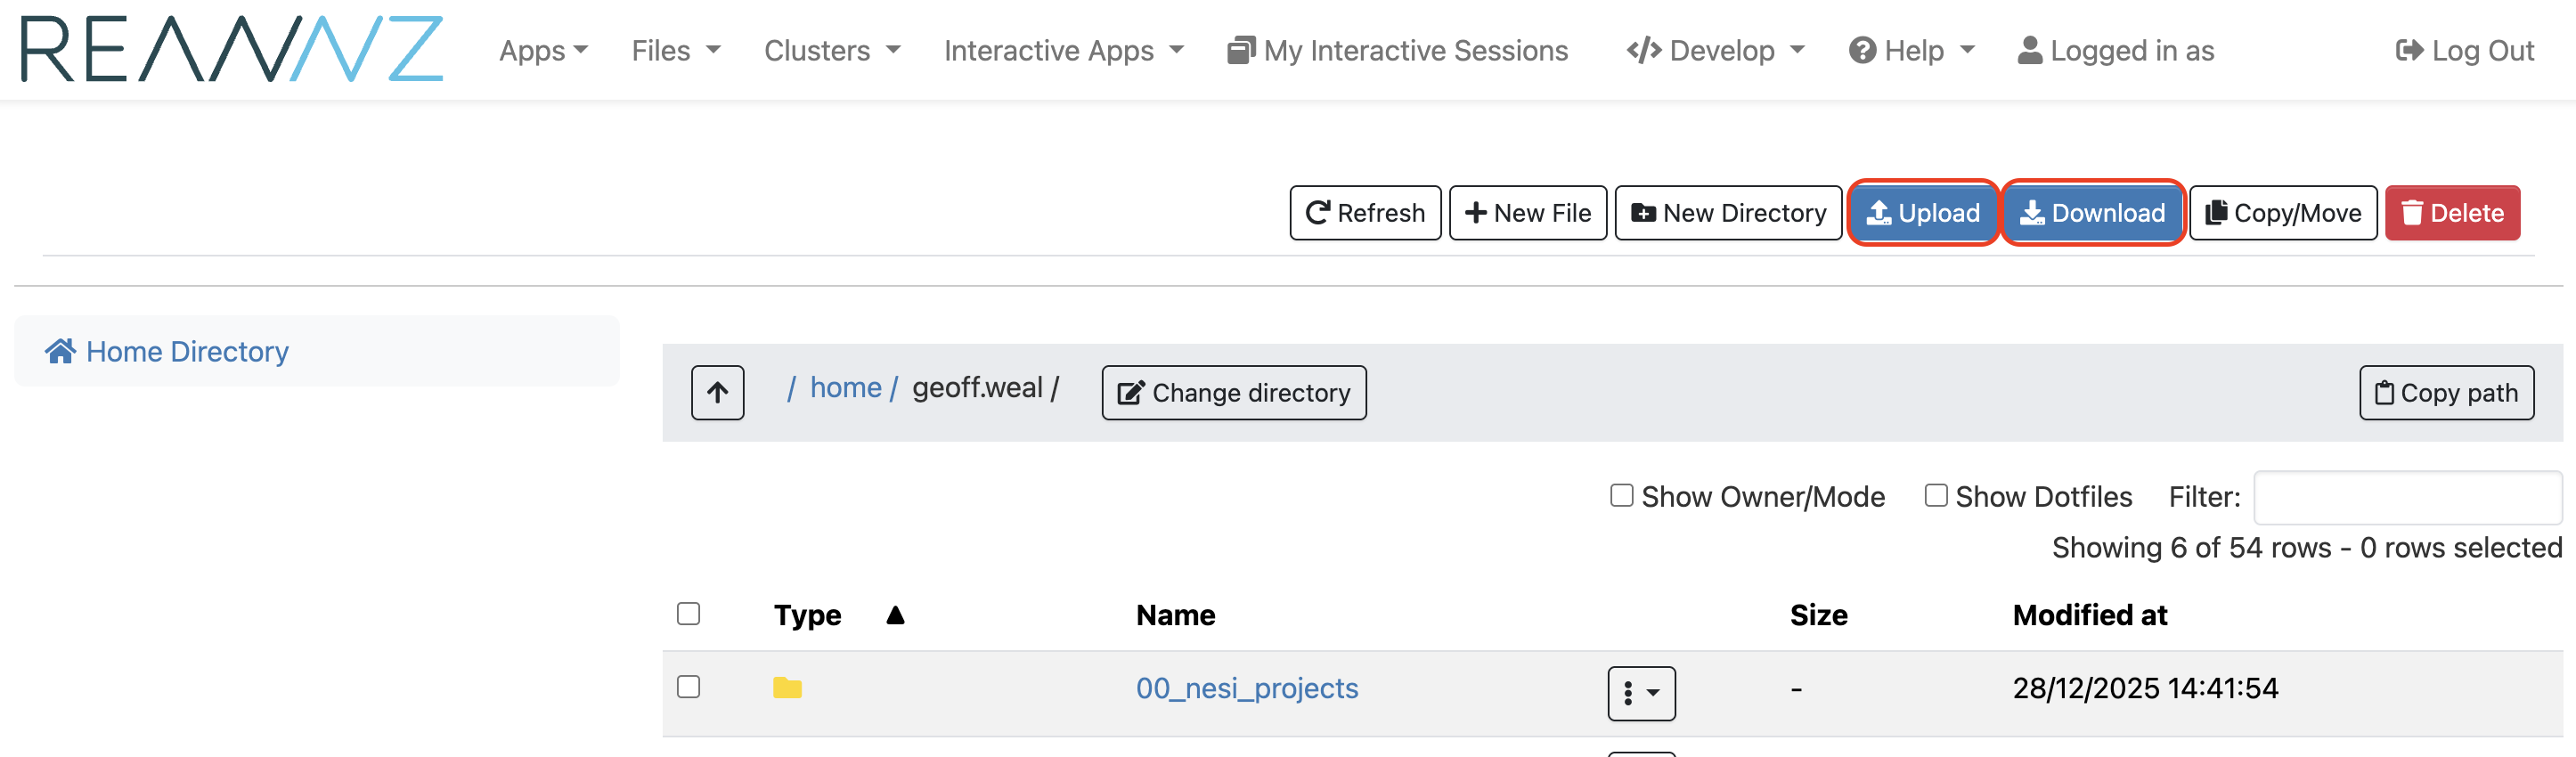Copy path to clipboard

(x=2445, y=393)
